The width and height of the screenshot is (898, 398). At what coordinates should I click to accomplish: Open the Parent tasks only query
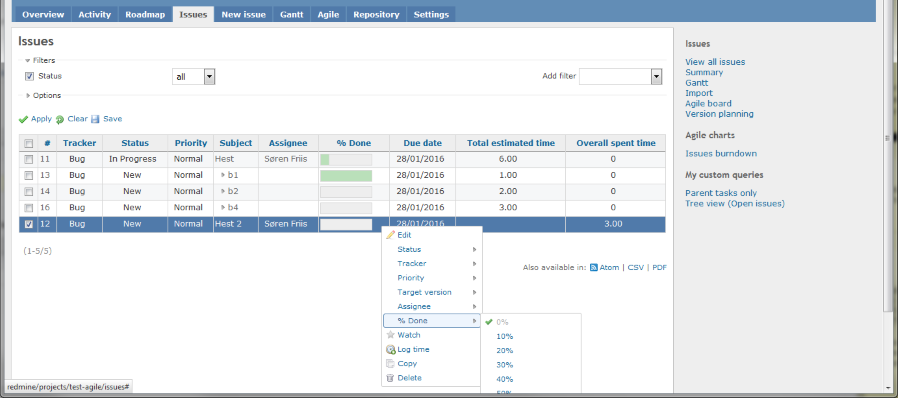(x=721, y=193)
